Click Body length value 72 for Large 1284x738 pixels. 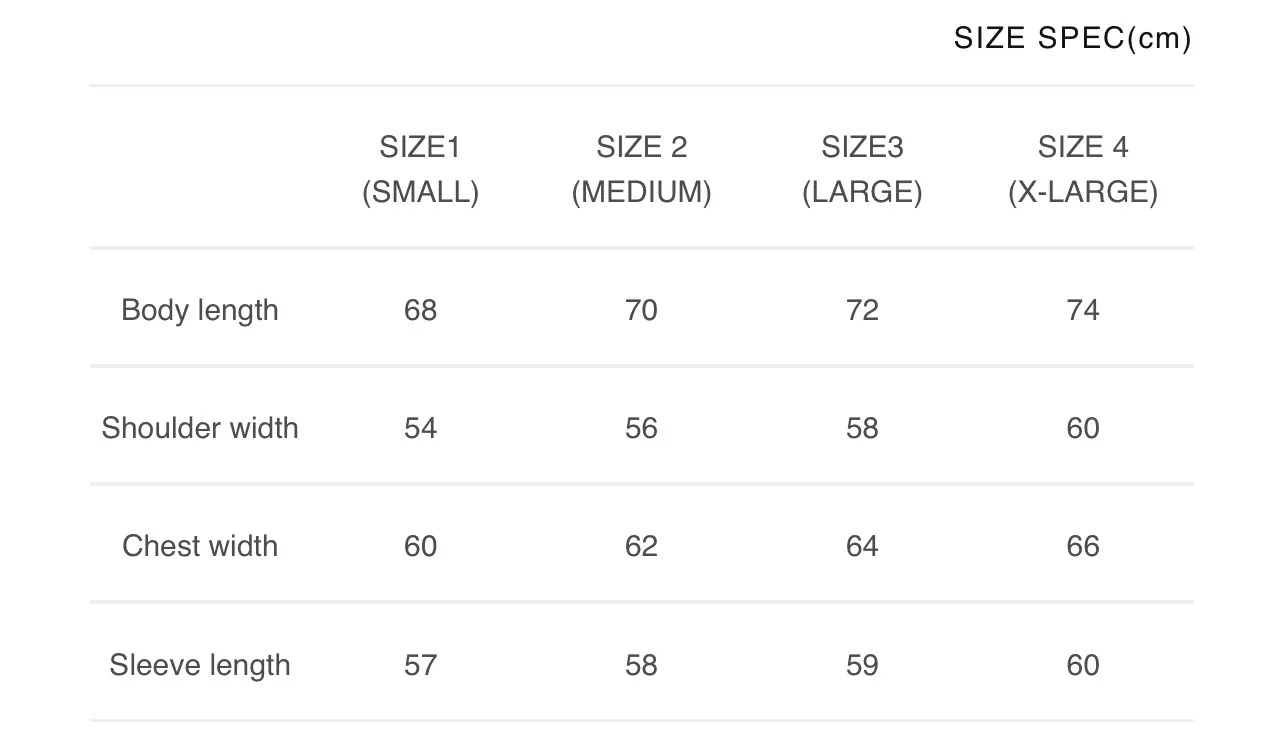click(x=862, y=310)
